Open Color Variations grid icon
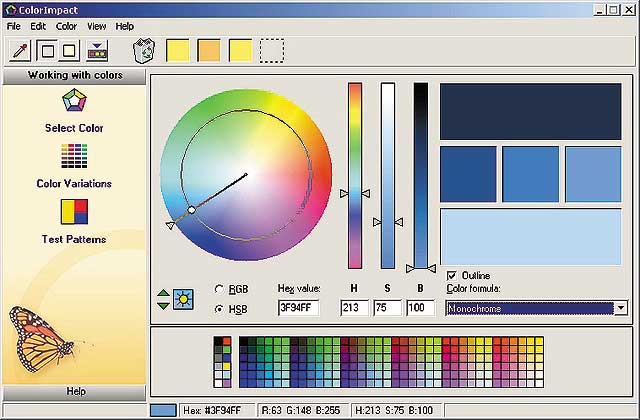This screenshot has width=640, height=420. click(x=74, y=156)
